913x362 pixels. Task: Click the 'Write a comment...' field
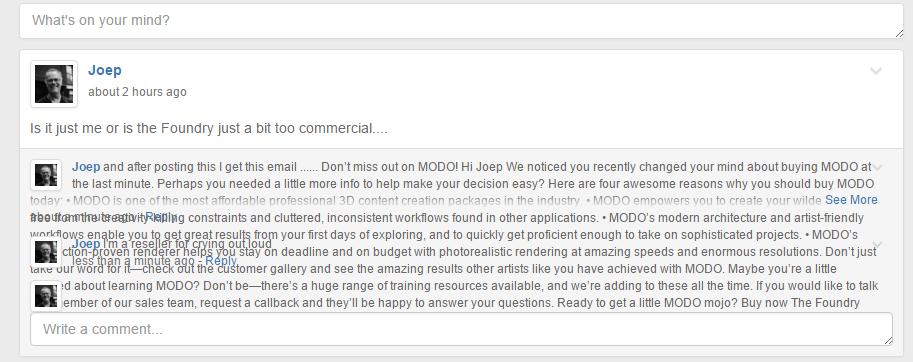pos(461,329)
